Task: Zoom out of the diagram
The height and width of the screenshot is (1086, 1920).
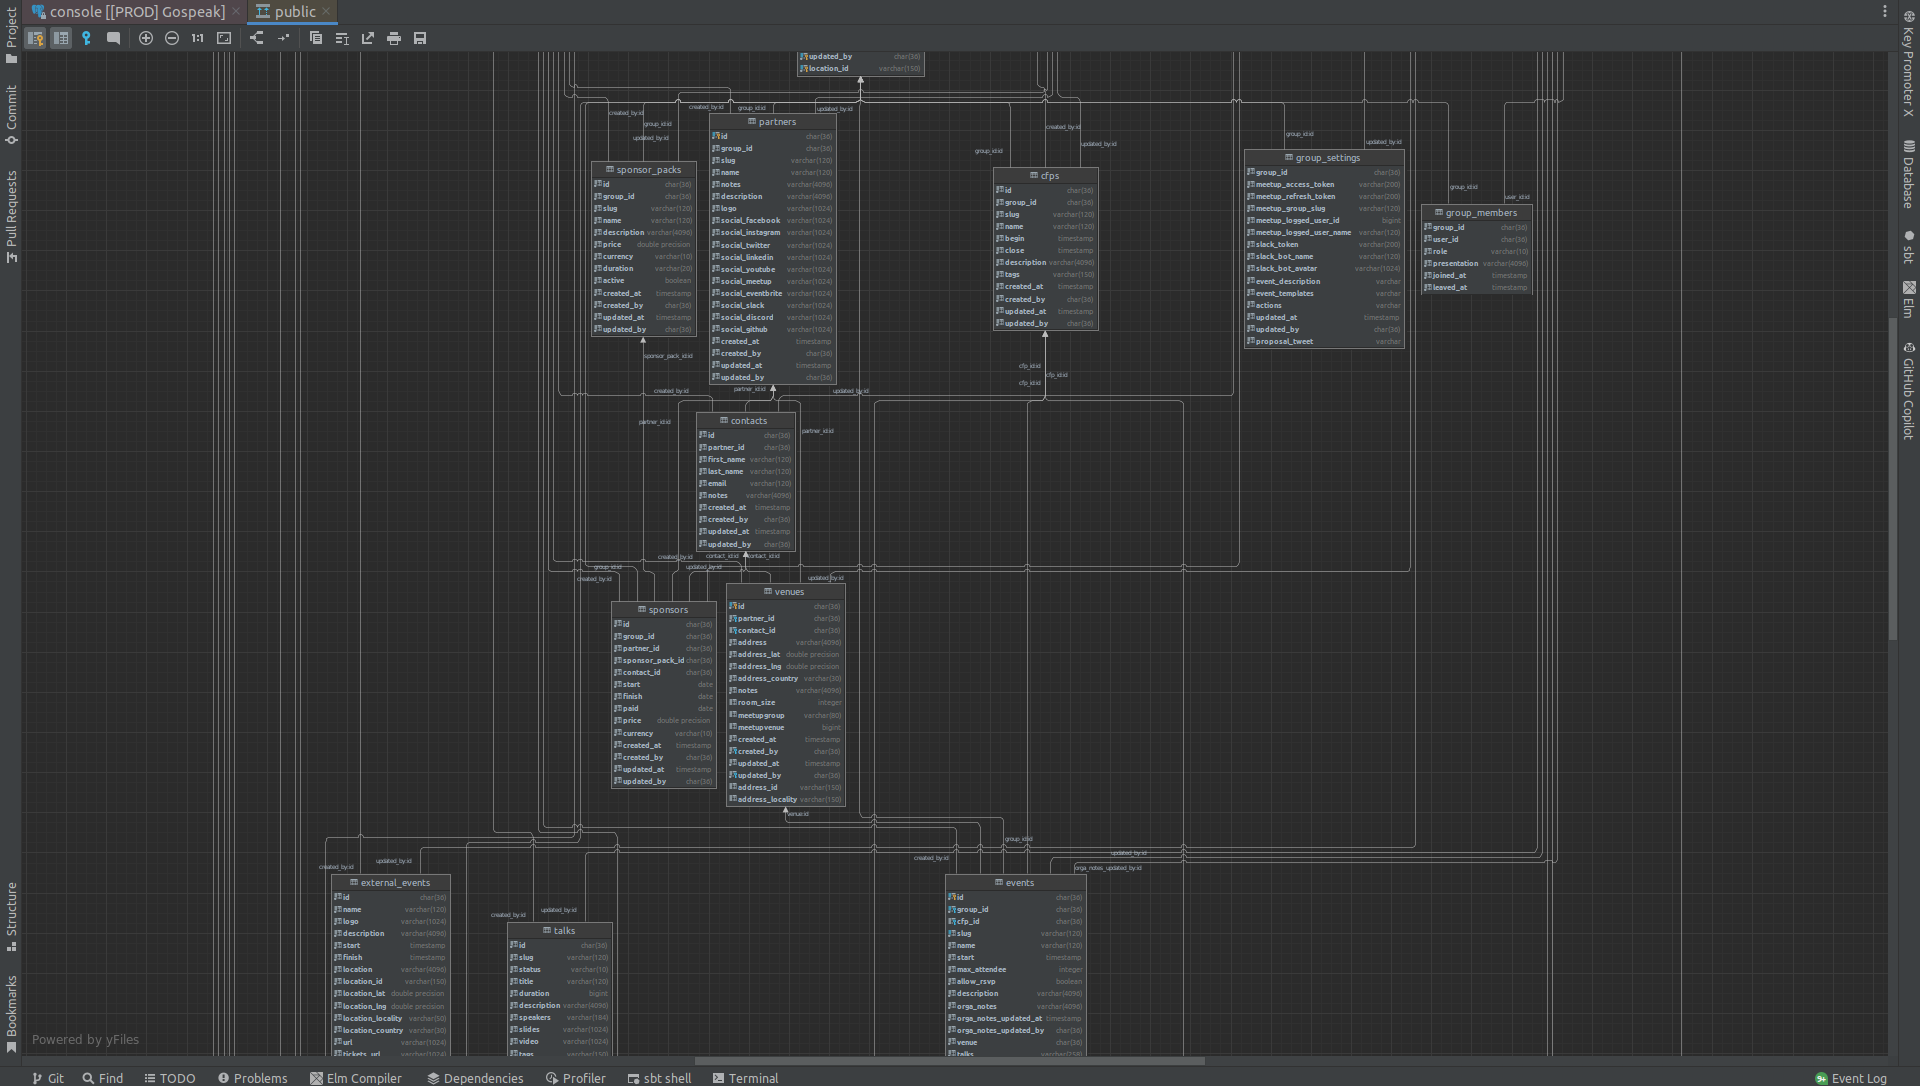Action: click(x=172, y=38)
